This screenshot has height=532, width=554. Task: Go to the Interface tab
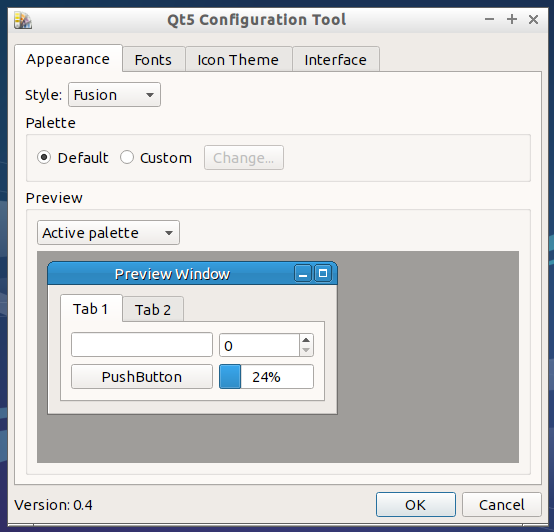coord(336,59)
